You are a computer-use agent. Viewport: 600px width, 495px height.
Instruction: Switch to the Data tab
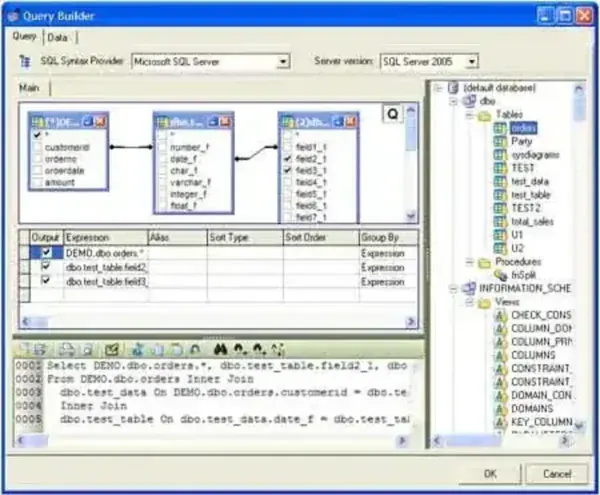point(58,37)
